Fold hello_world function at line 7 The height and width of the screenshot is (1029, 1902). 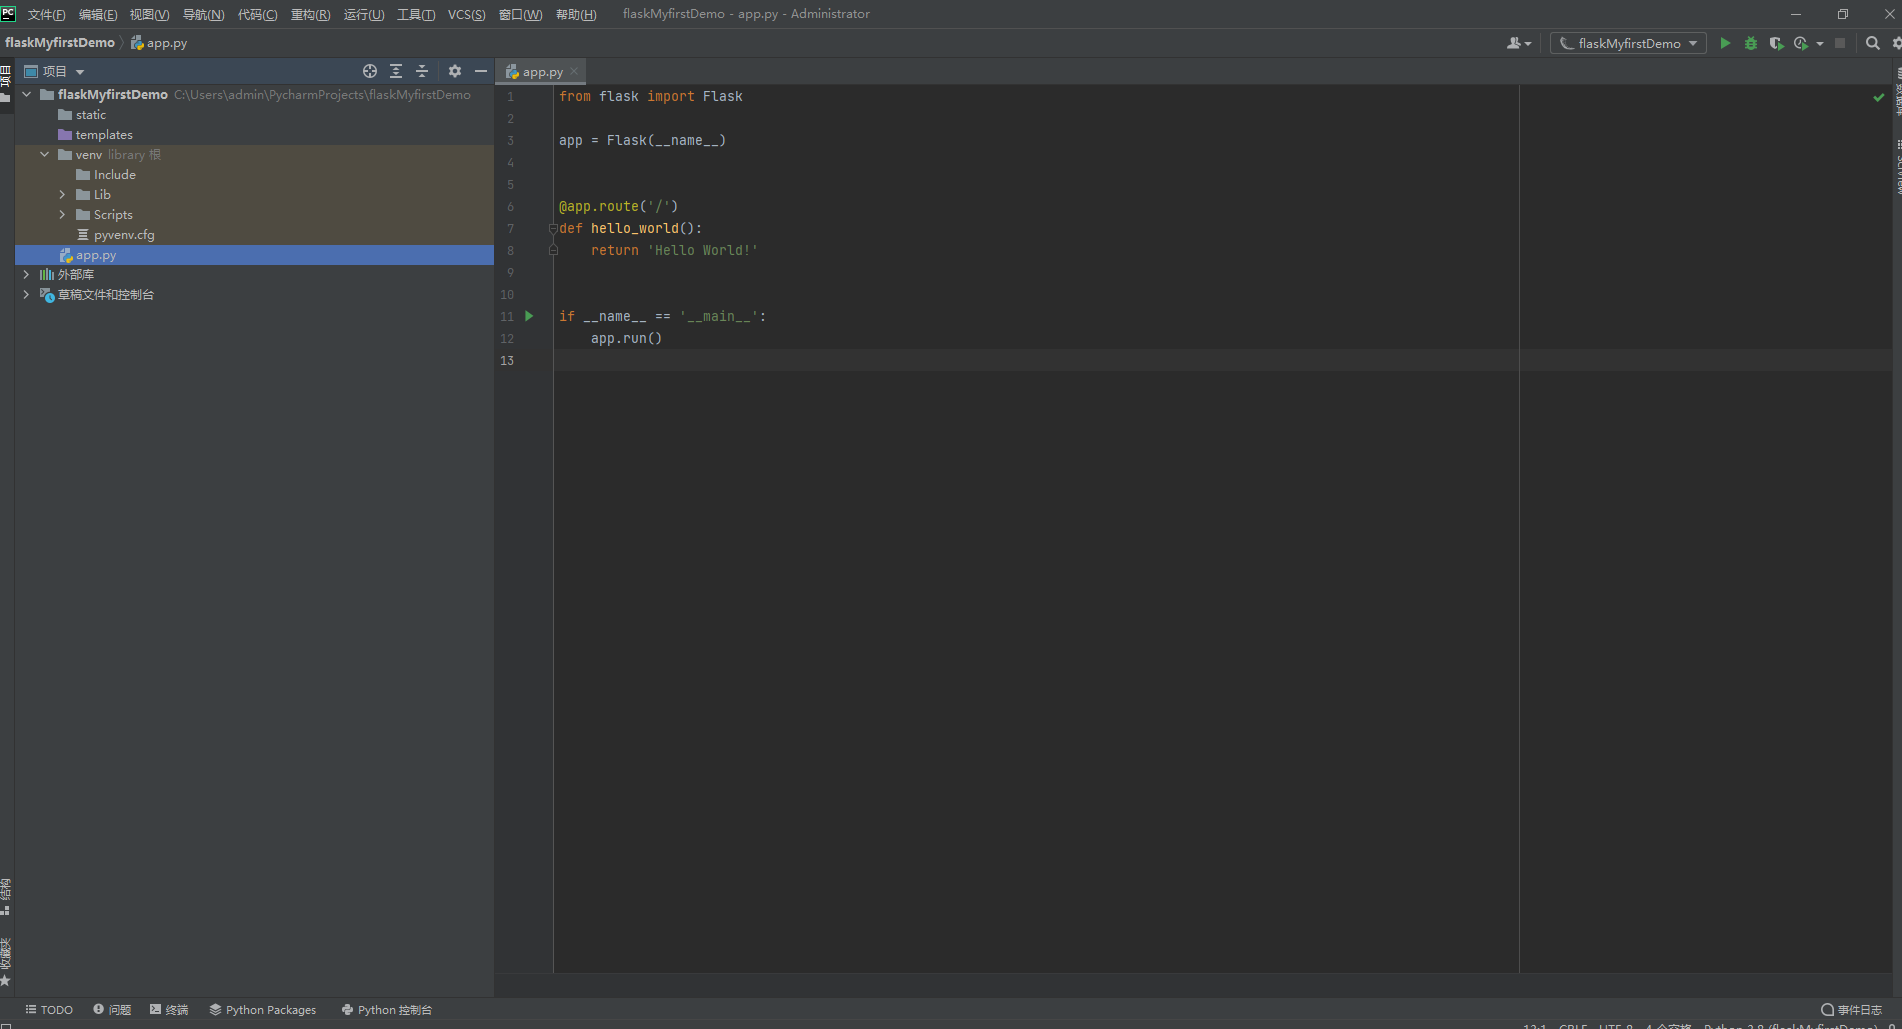point(553,228)
